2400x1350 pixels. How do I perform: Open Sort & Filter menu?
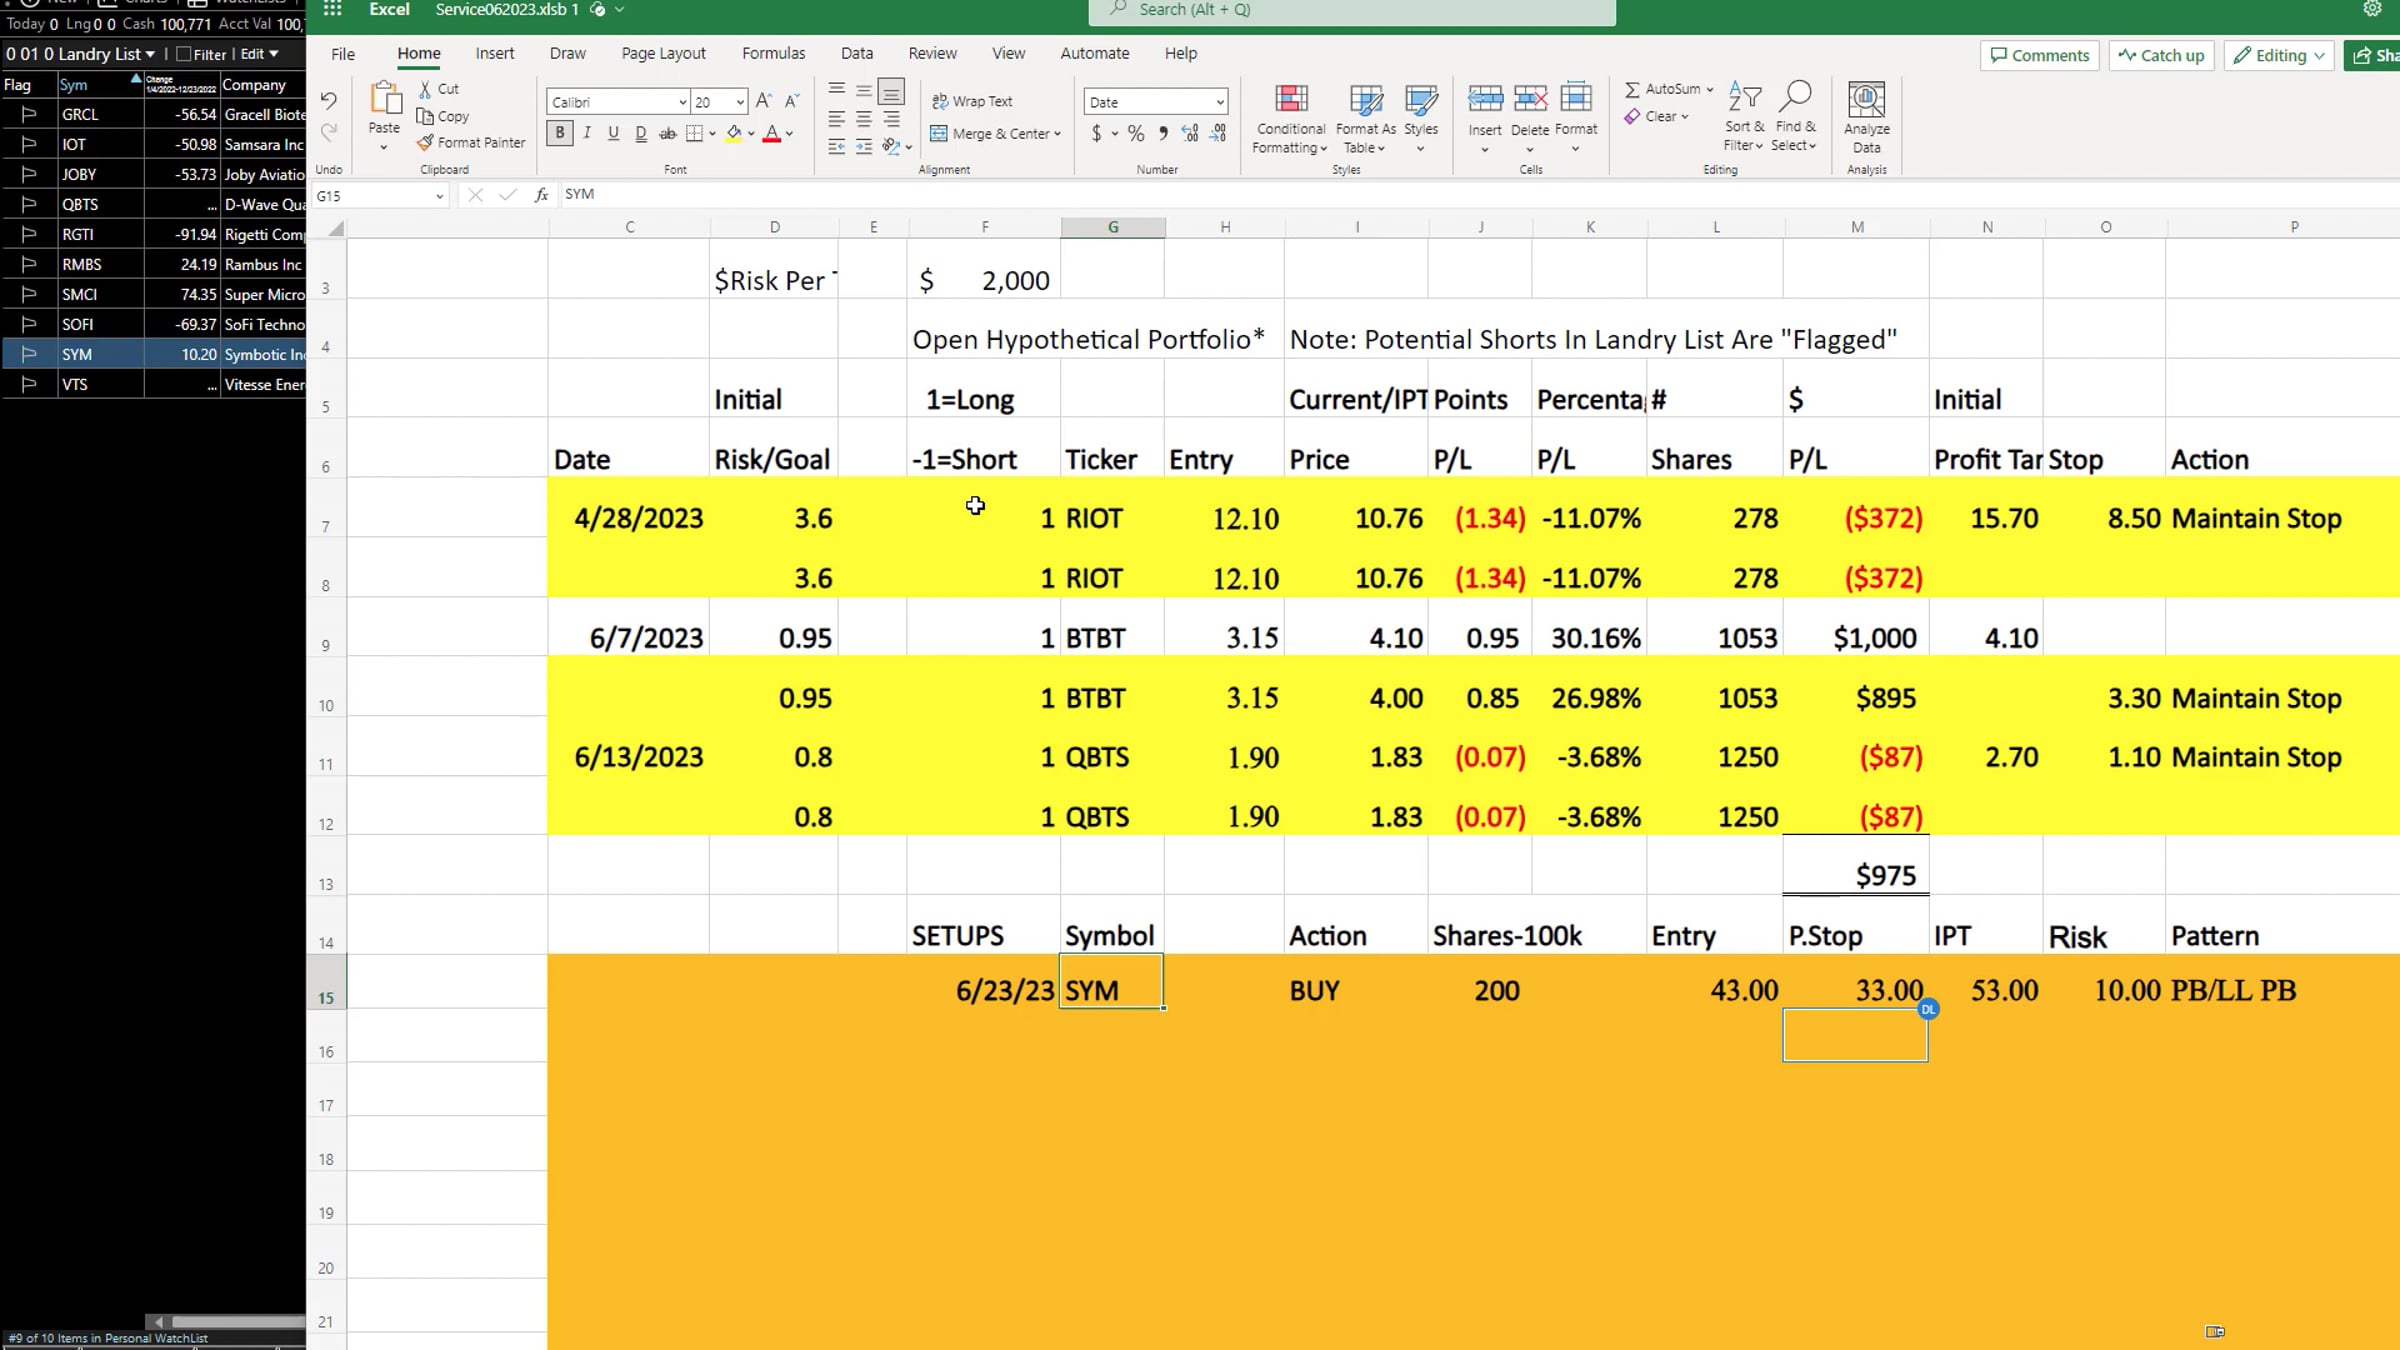[x=1744, y=117]
